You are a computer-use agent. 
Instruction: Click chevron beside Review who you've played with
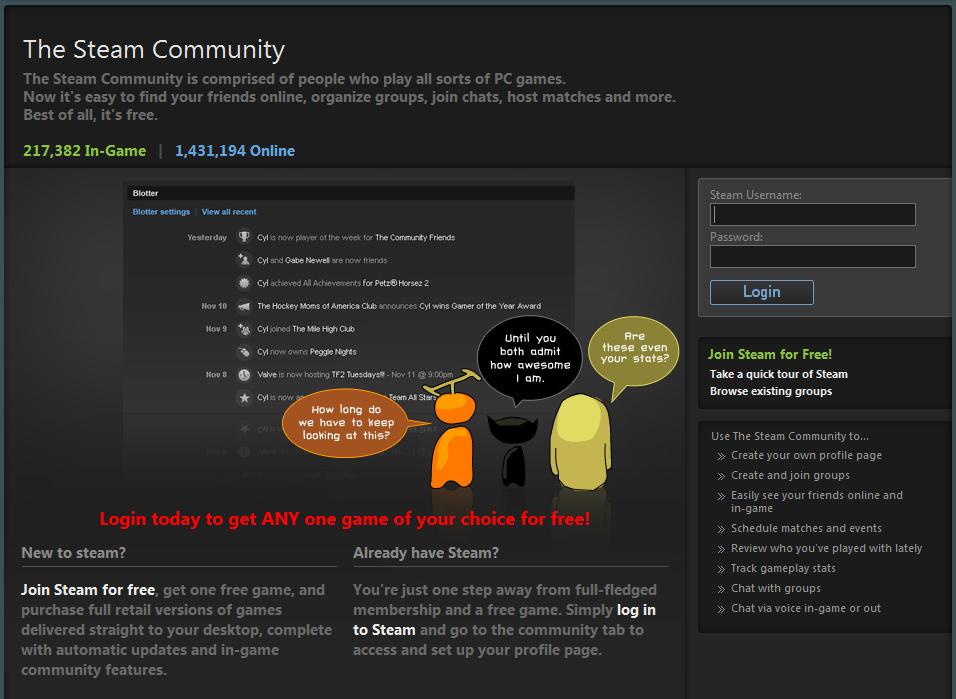[x=721, y=550]
